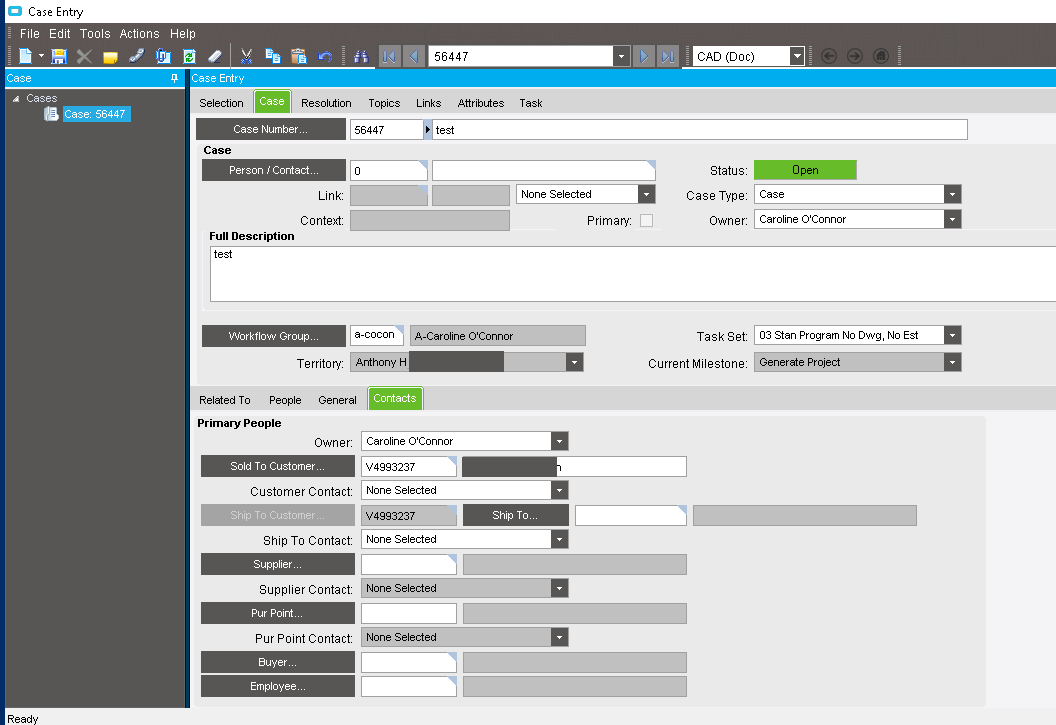Click the paperclip attachments icon
Viewport: 1056px width, 725px height.
(163, 57)
